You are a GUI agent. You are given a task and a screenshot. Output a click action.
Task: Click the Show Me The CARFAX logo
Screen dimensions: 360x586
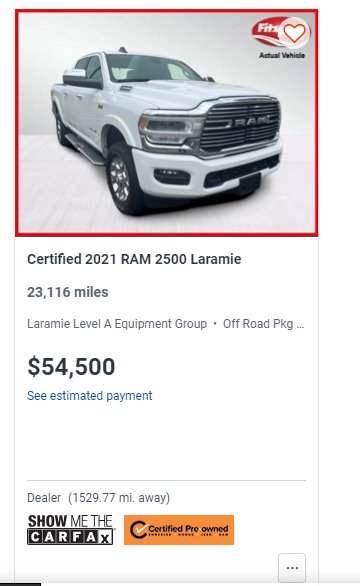[x=70, y=530]
